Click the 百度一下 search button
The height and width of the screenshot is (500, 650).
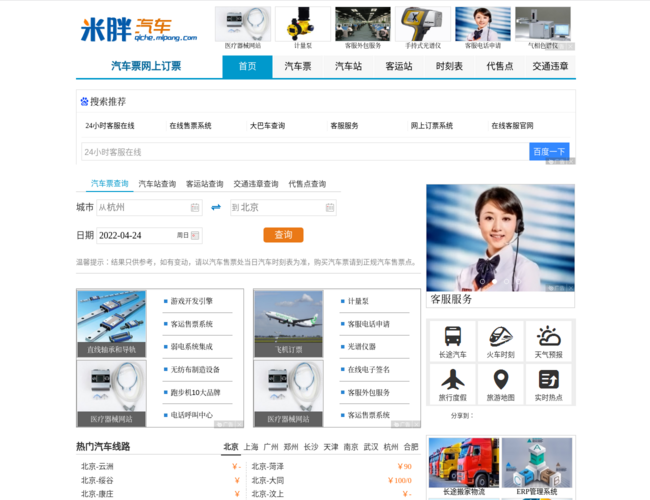549,152
